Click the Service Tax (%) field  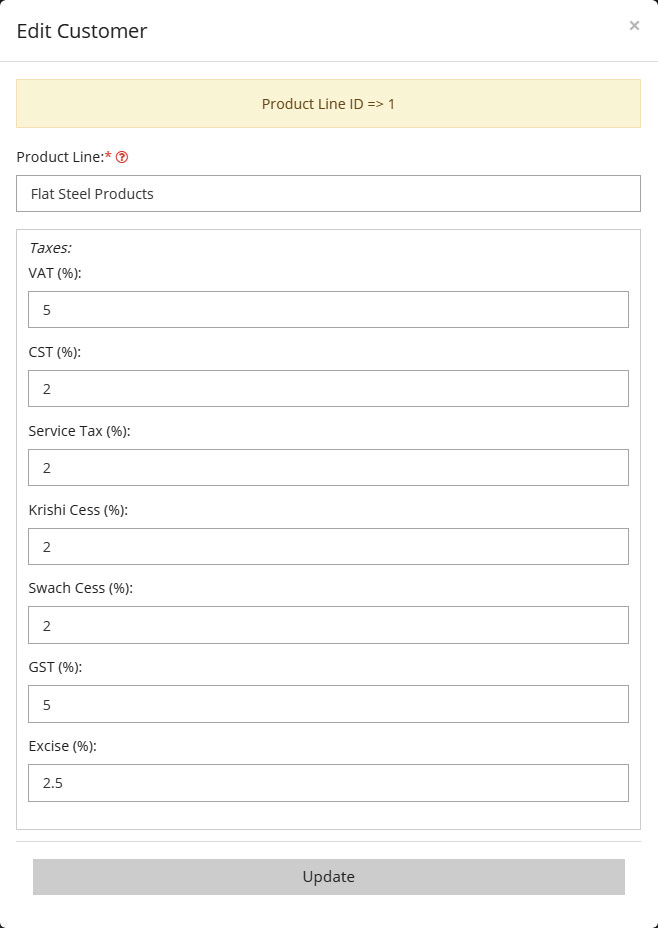[328, 468]
